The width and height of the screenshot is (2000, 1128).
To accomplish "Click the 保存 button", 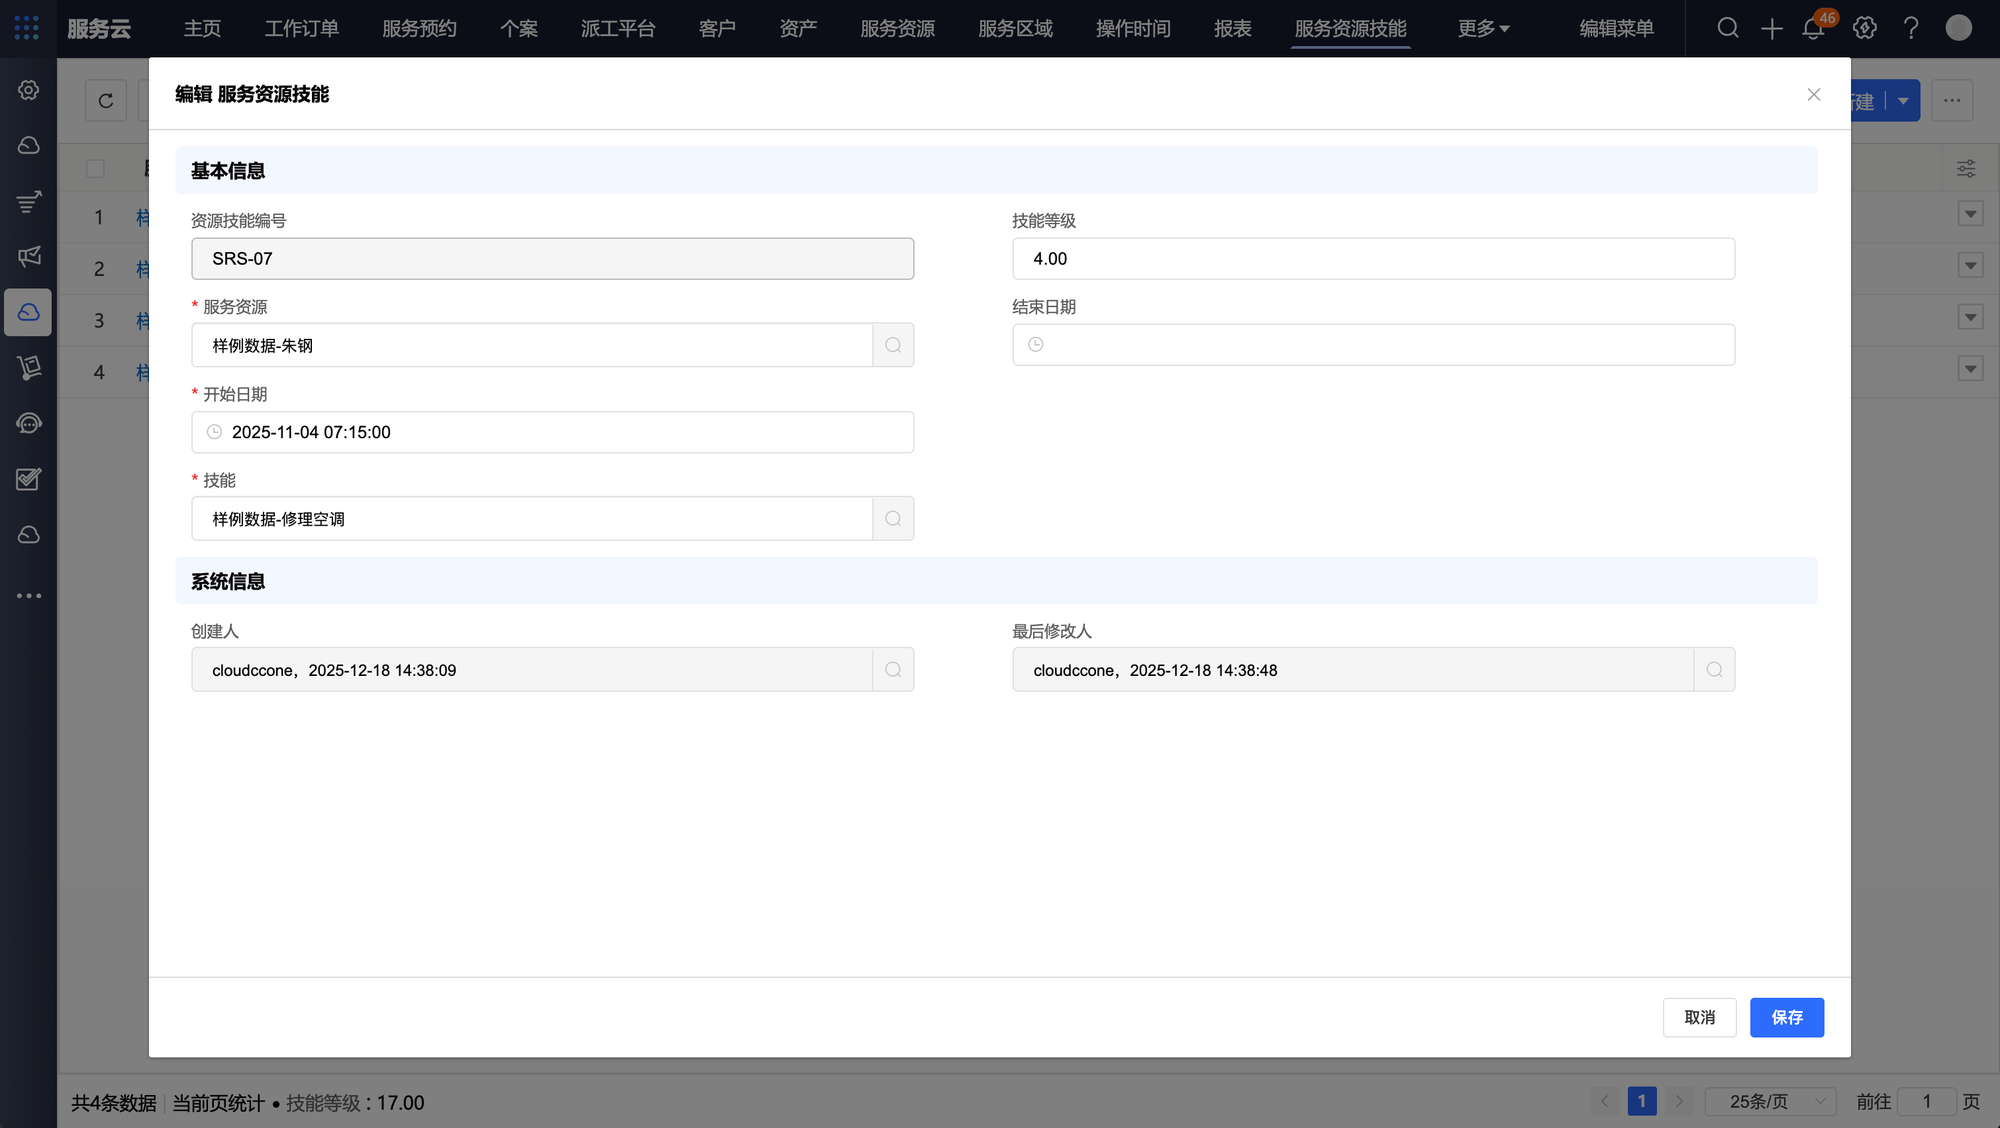I will point(1786,1017).
